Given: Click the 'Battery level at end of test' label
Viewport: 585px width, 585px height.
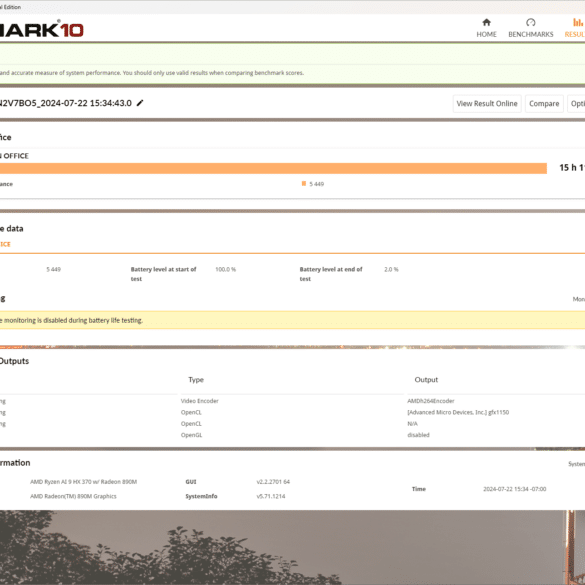Looking at the screenshot, I should (x=331, y=274).
